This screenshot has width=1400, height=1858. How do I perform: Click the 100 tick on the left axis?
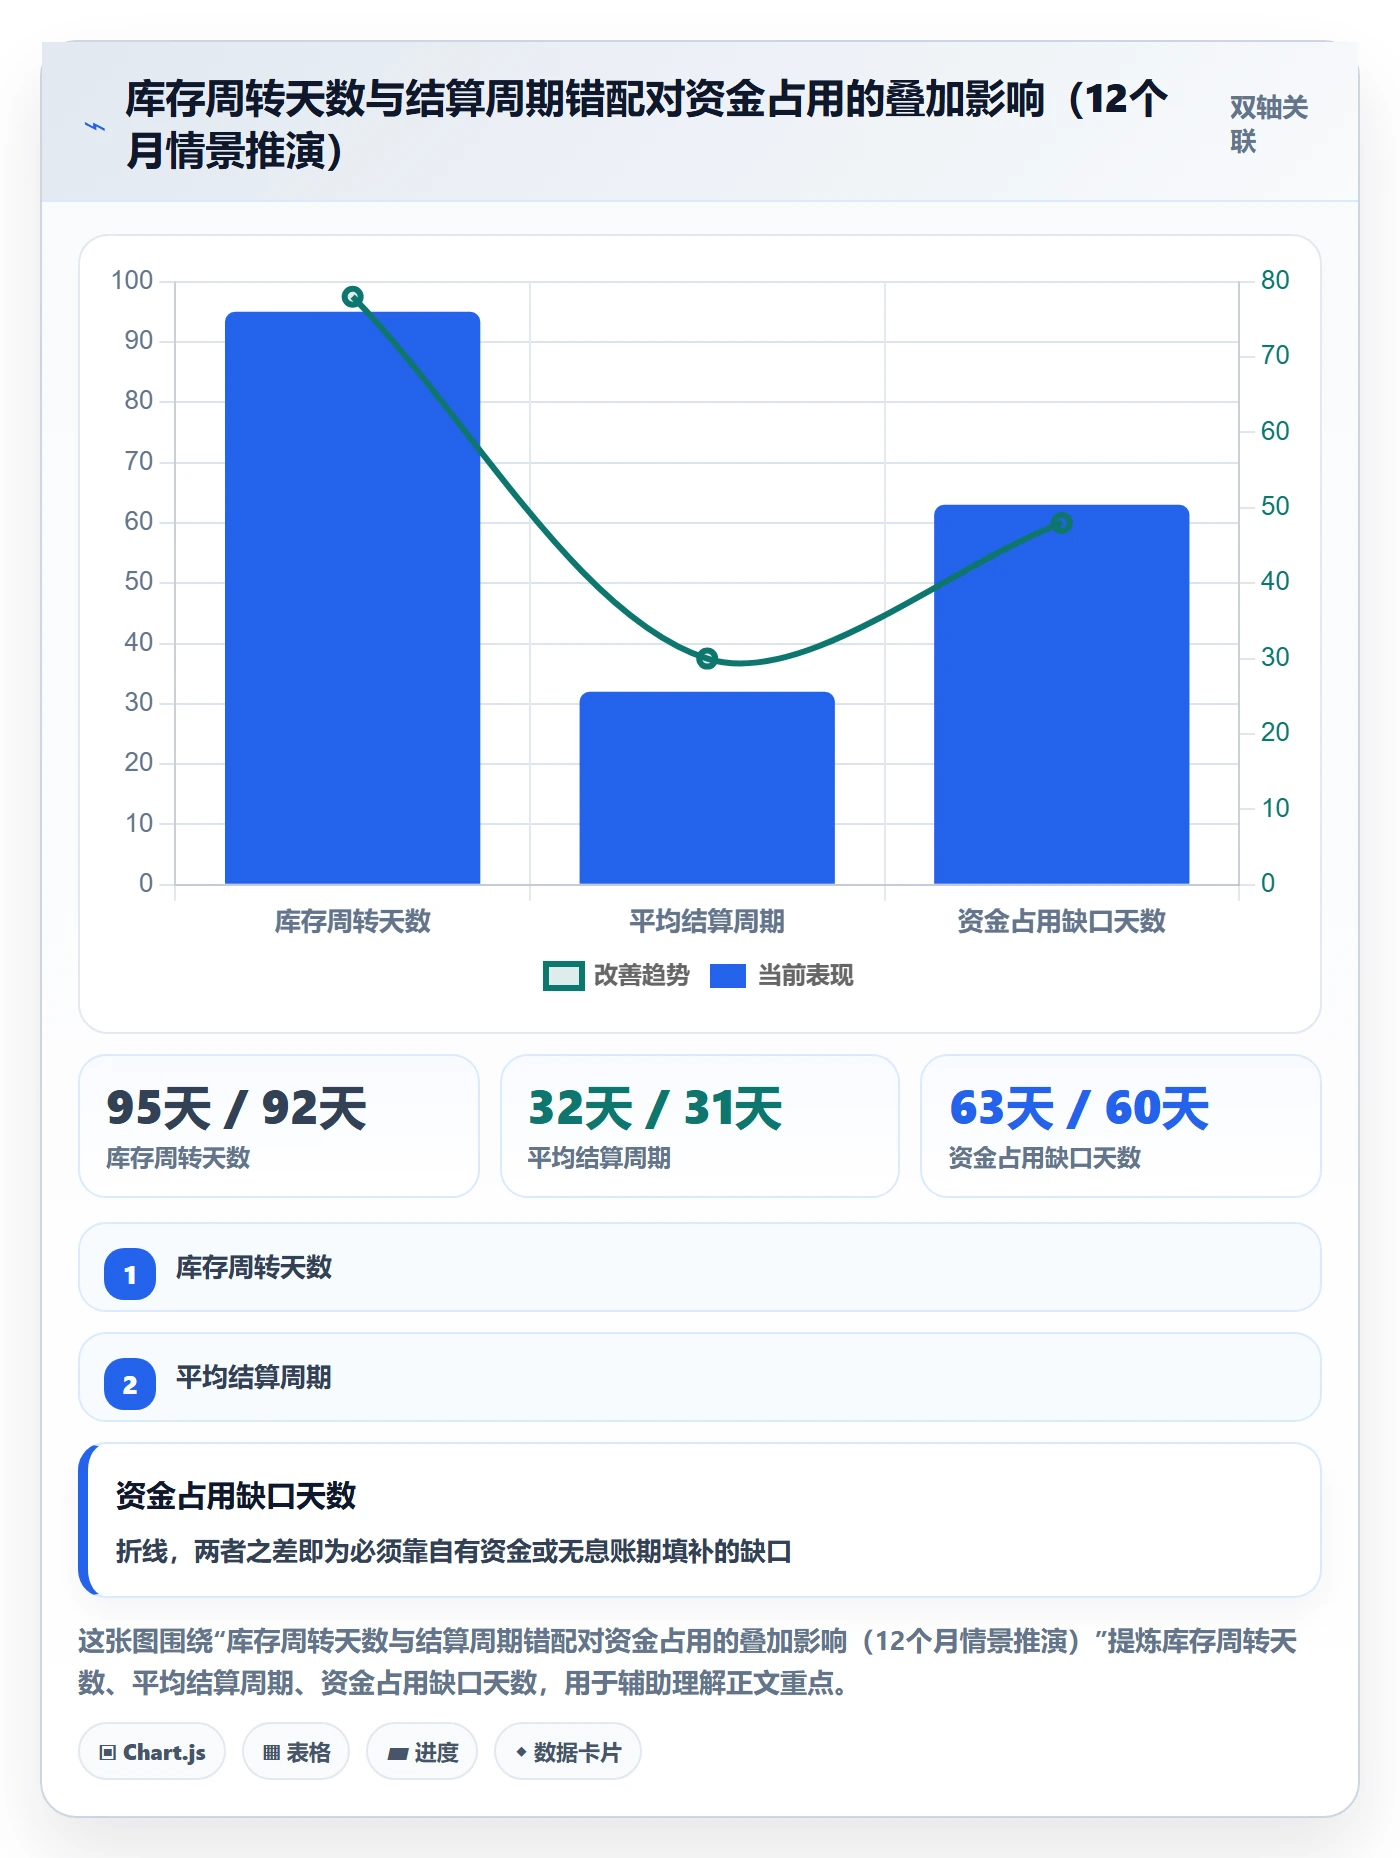[132, 280]
